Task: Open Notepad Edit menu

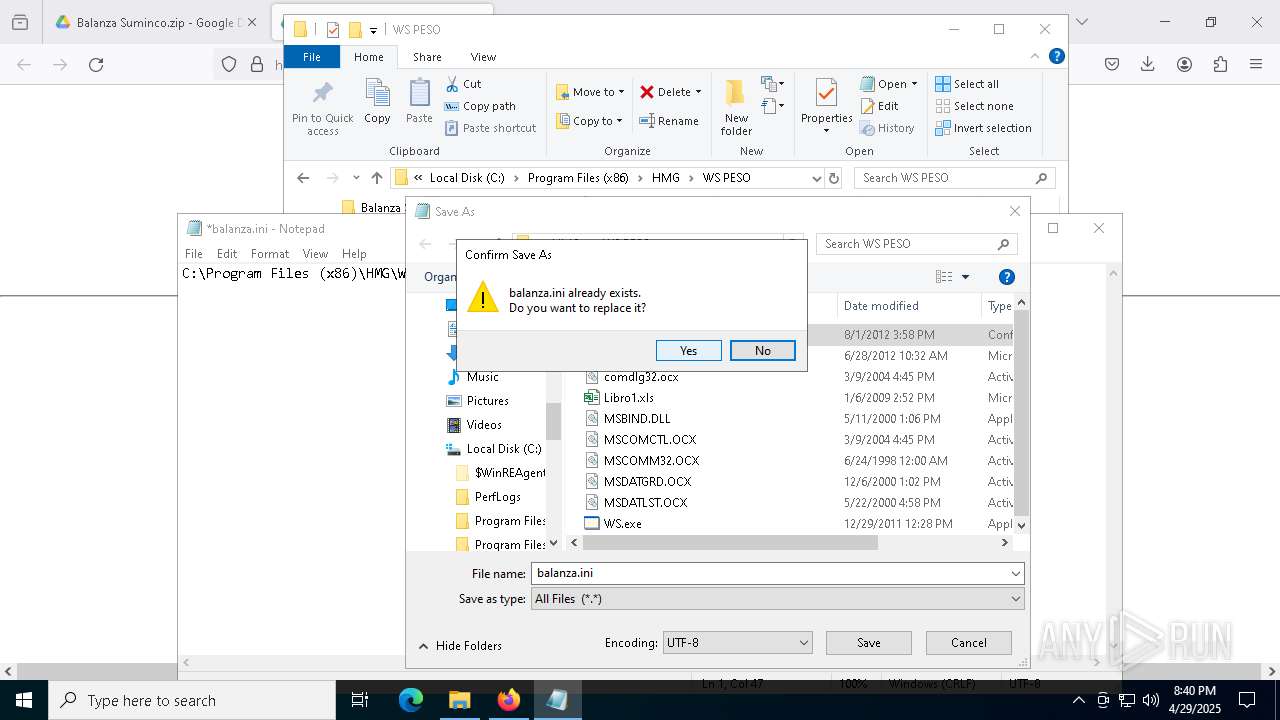Action: pyautogui.click(x=227, y=254)
